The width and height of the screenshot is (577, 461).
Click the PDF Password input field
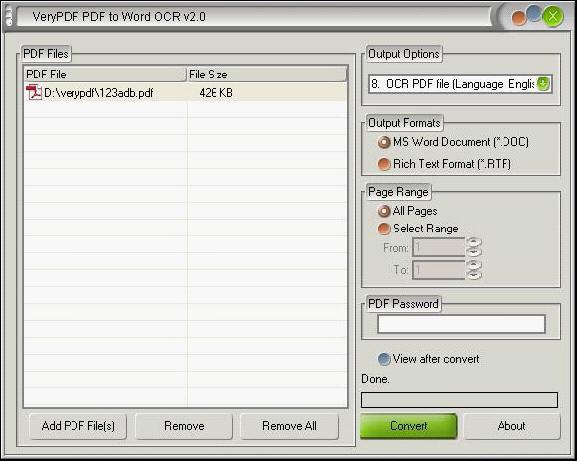pos(461,324)
